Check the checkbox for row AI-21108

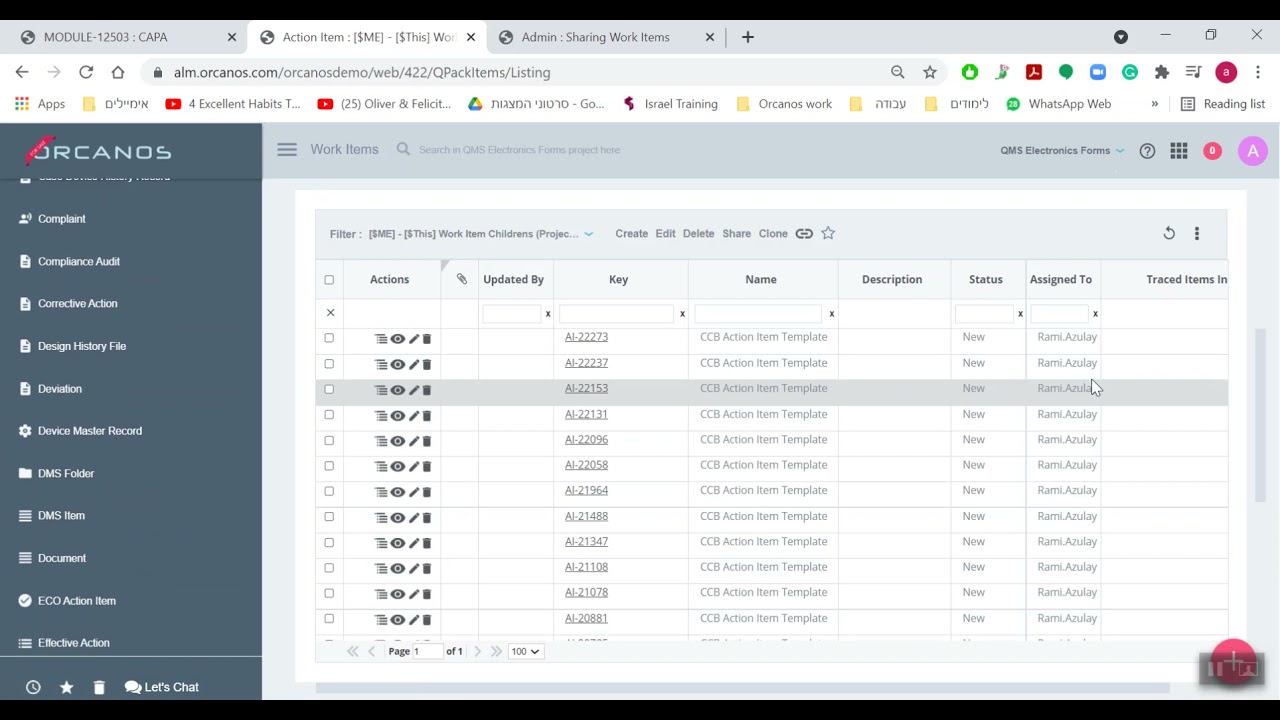coord(329,568)
